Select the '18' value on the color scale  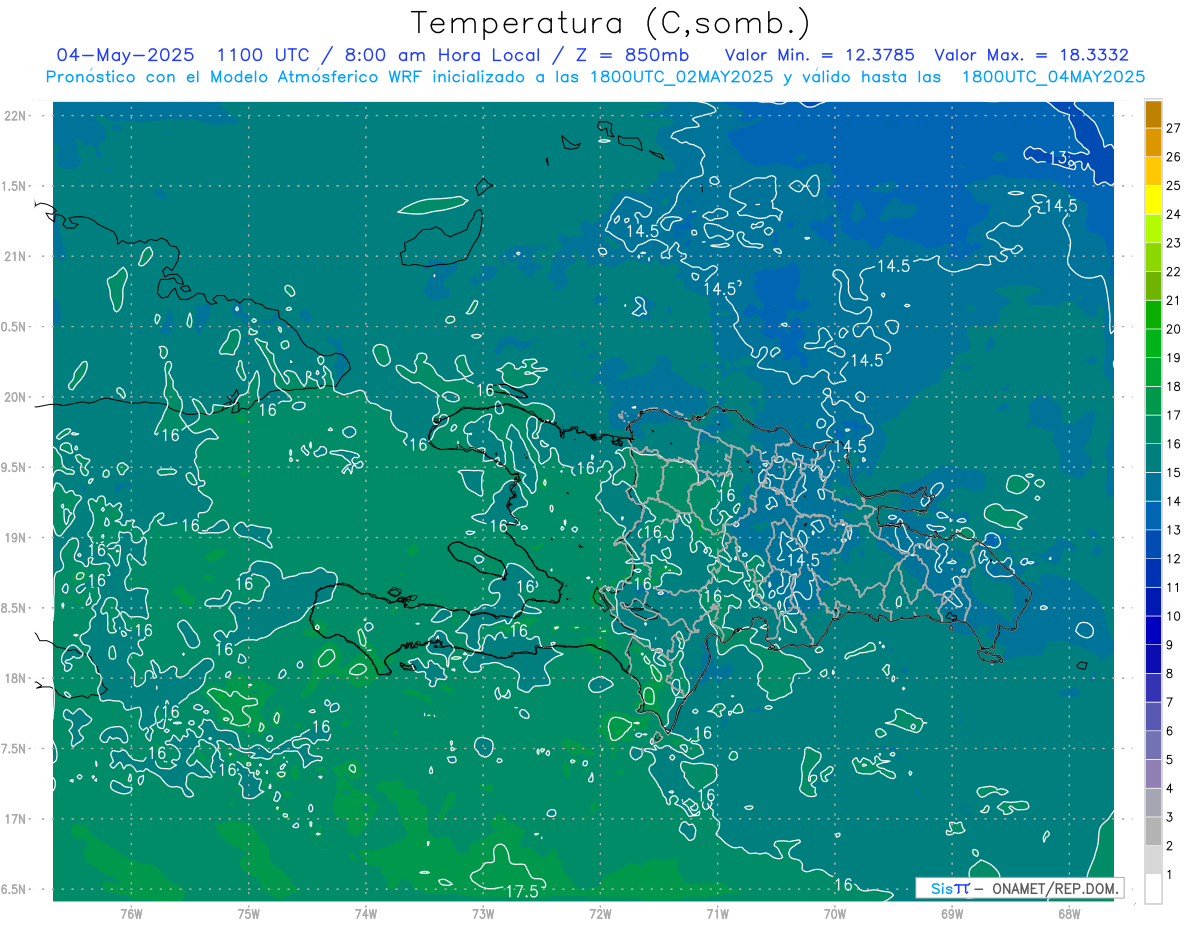point(1174,386)
